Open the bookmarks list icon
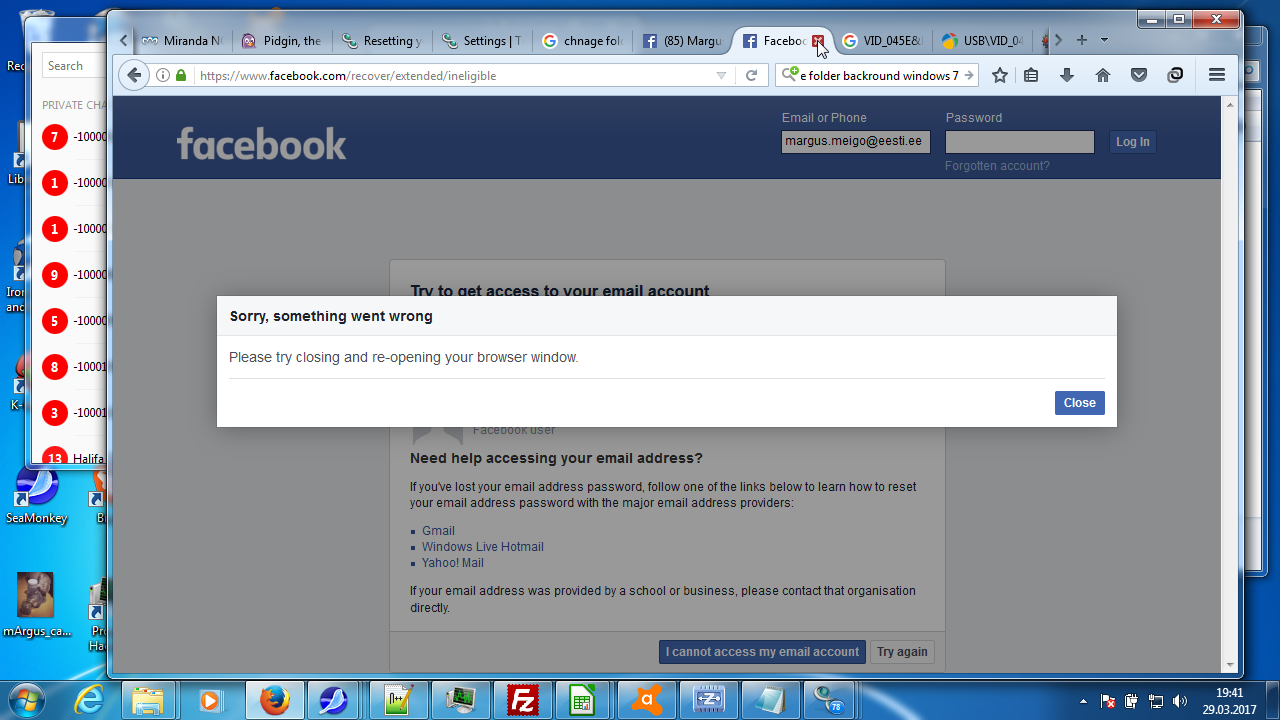Viewport: 1280px width, 720px height. [x=1031, y=75]
